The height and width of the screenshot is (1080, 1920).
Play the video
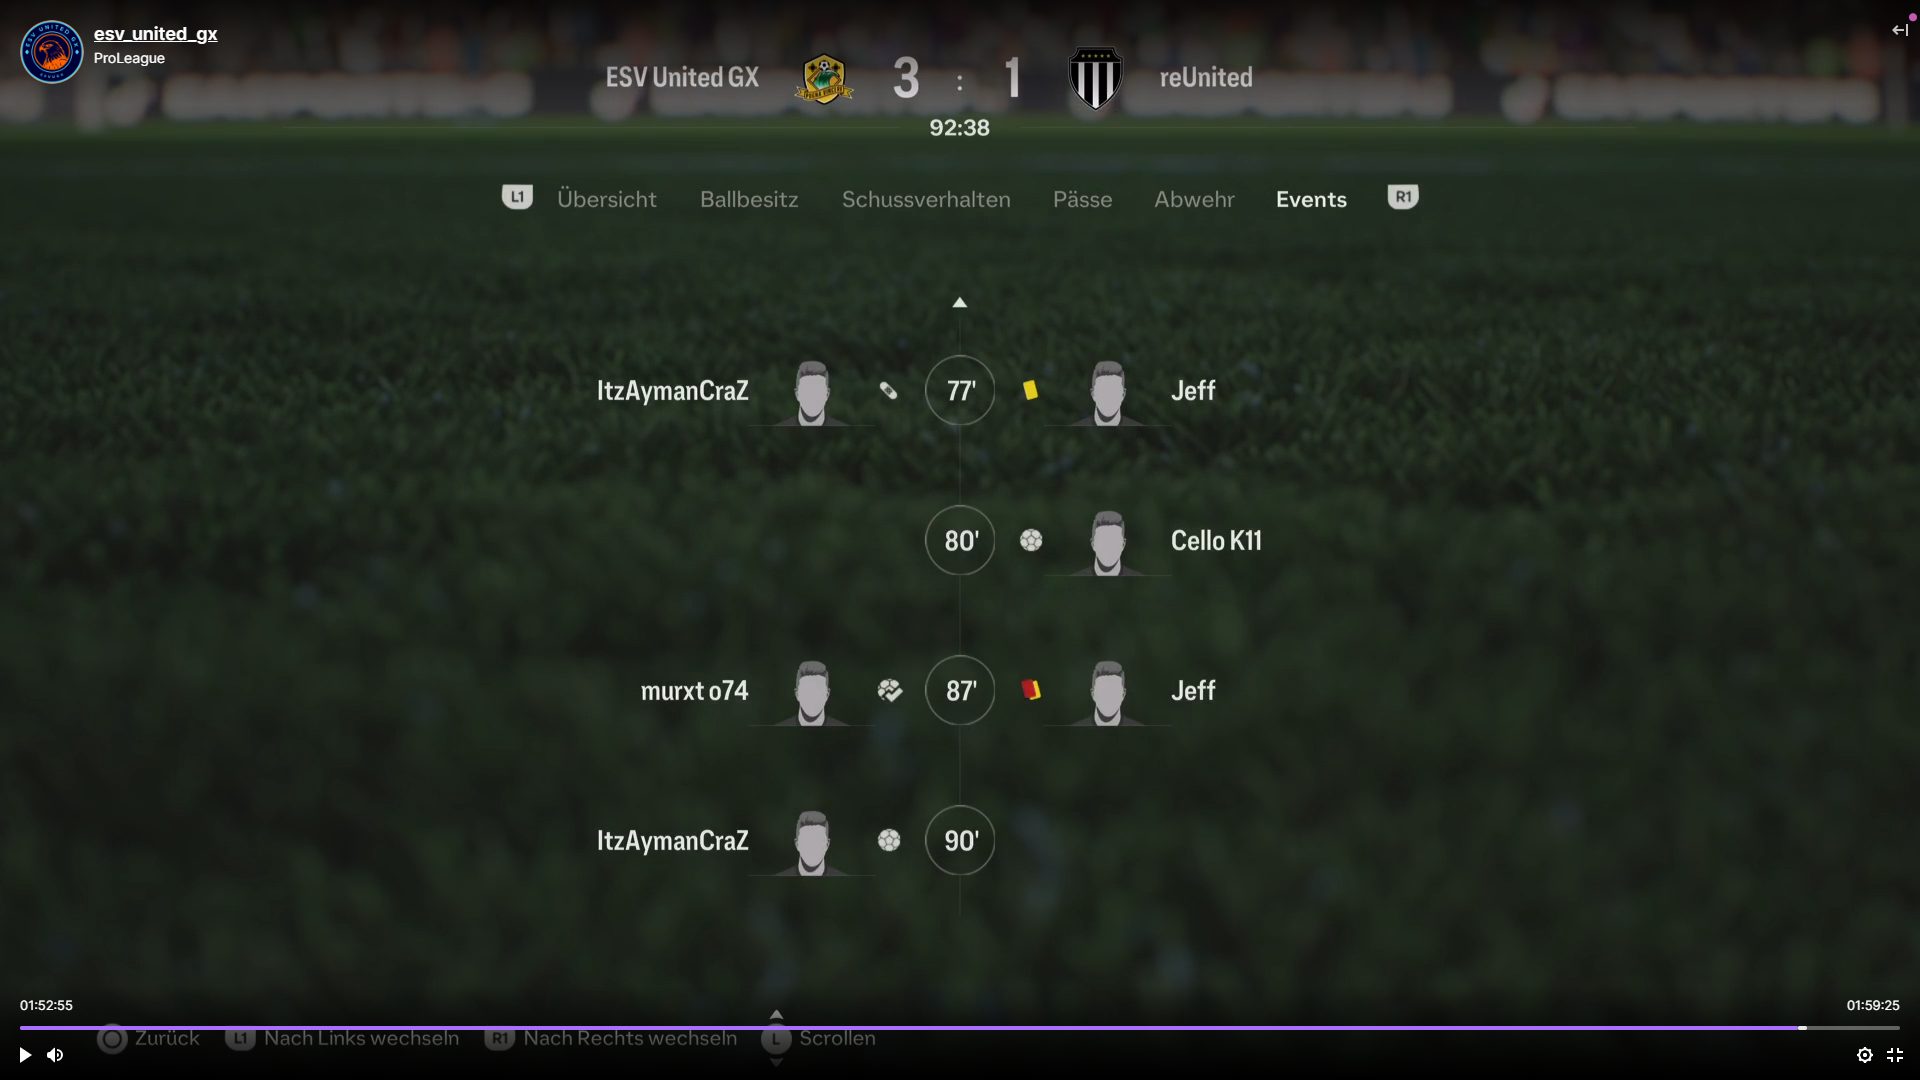click(25, 1055)
